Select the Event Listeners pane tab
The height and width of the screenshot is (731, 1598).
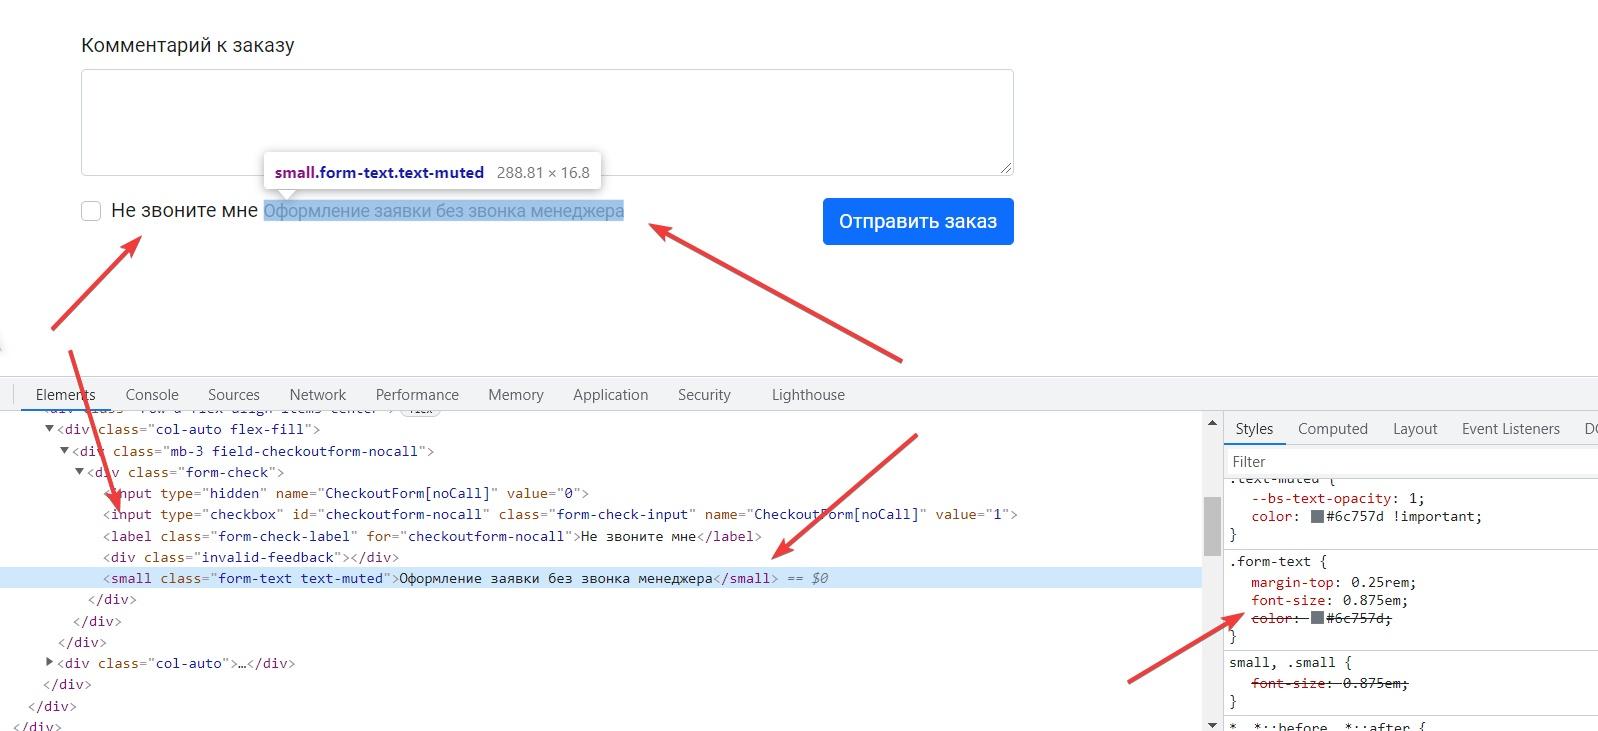(x=1511, y=429)
